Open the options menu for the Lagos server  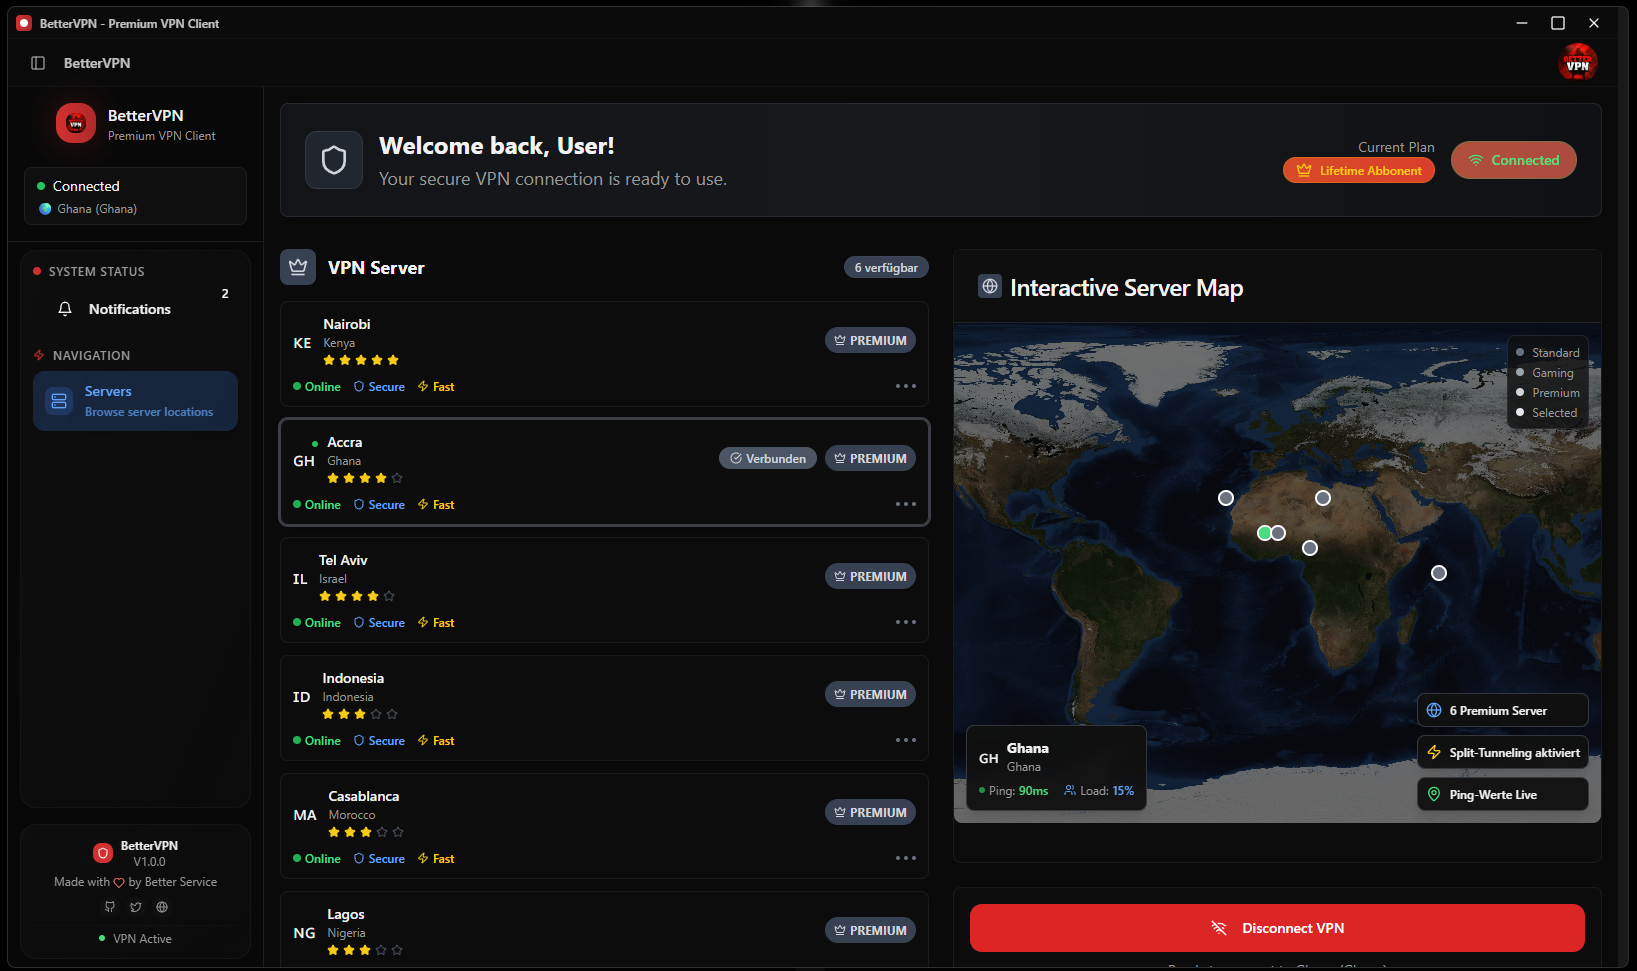905,965
